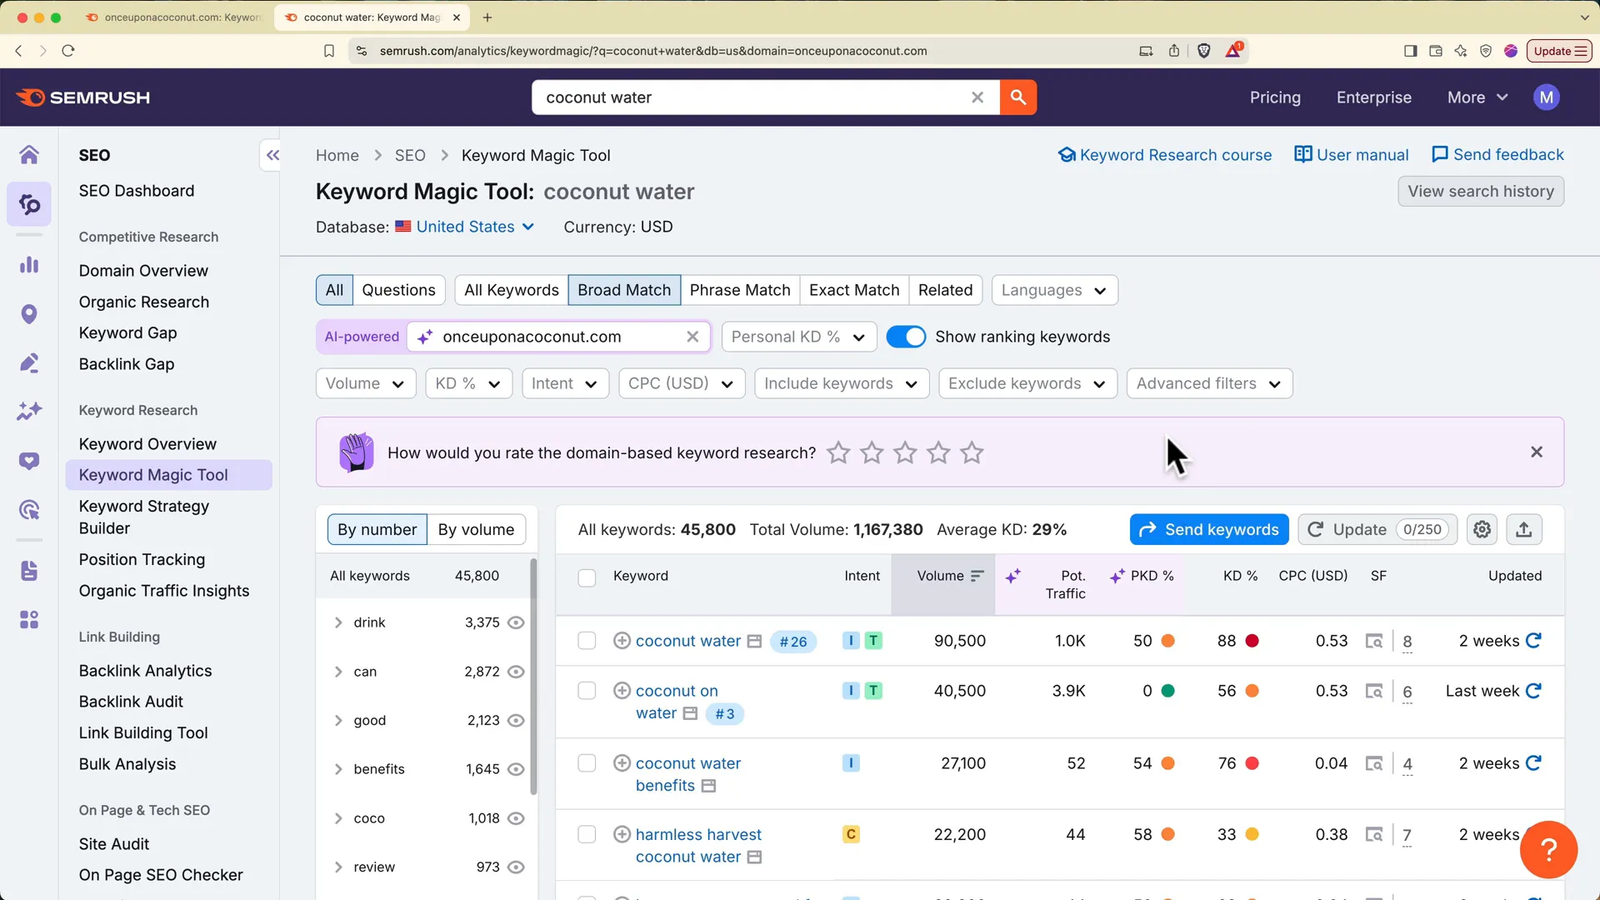Select coconut water benefits row checkbox

click(x=587, y=763)
